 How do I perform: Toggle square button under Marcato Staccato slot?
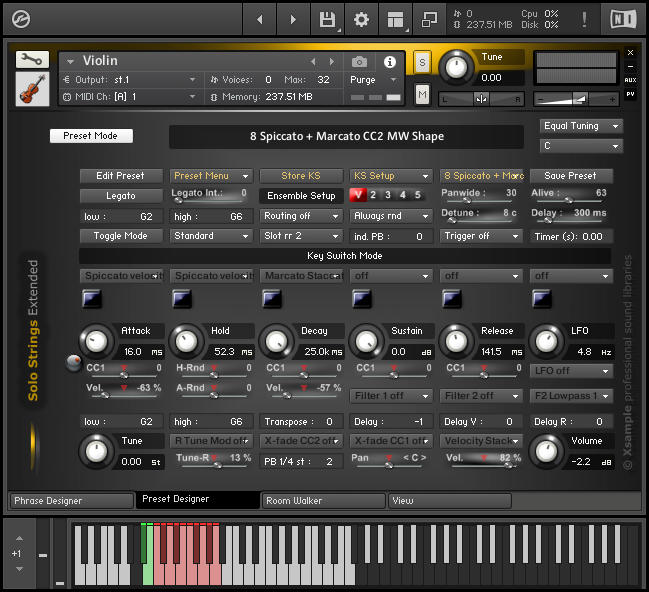pos(272,299)
